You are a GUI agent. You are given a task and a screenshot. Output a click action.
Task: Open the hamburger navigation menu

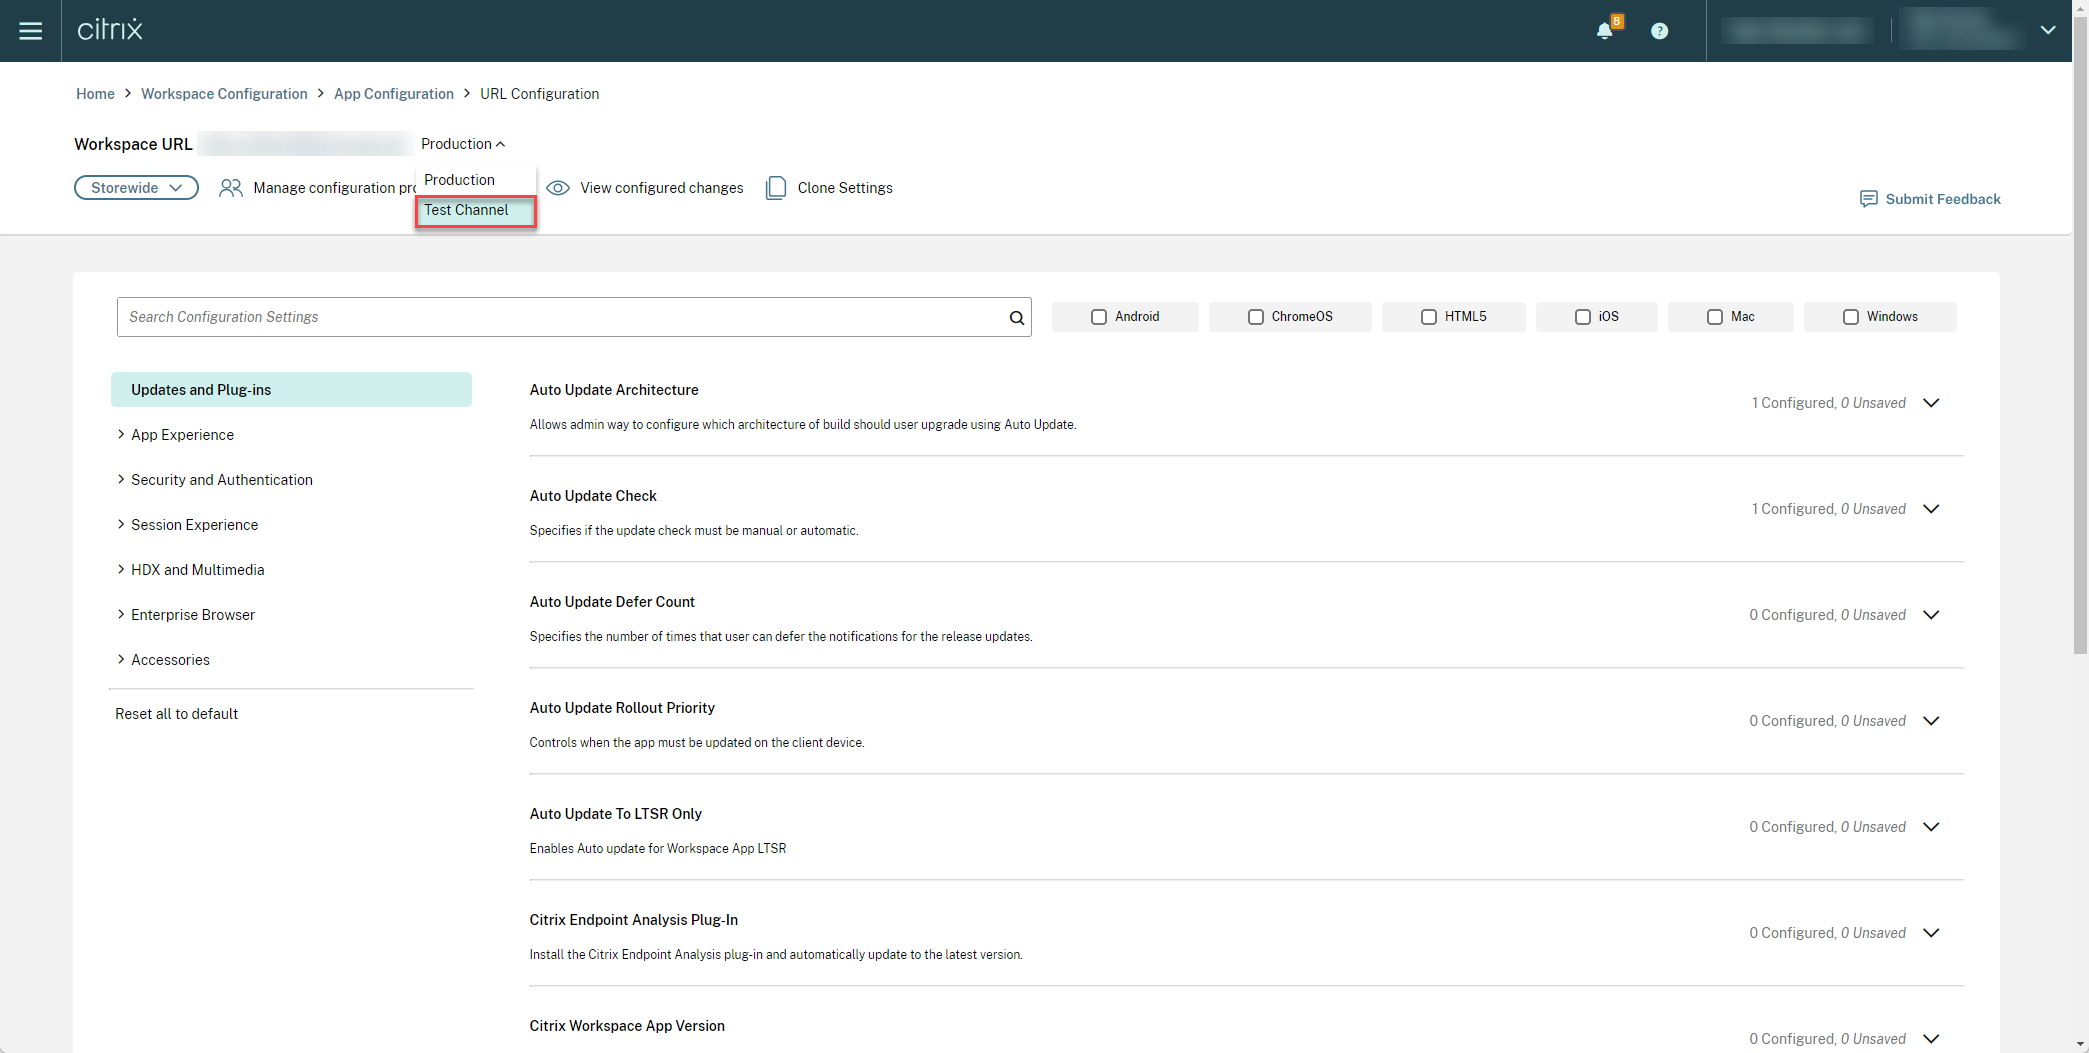31,31
